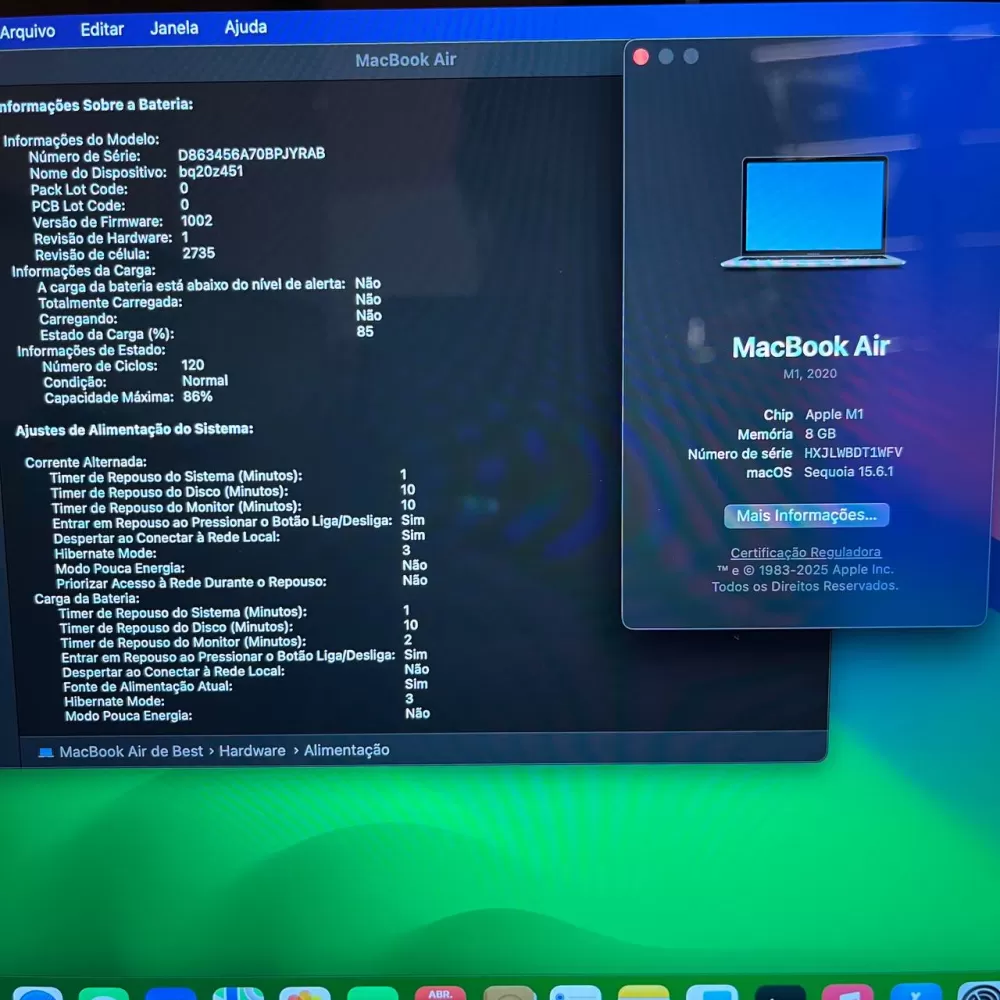Open the Janela menu in menu bar

click(x=174, y=28)
